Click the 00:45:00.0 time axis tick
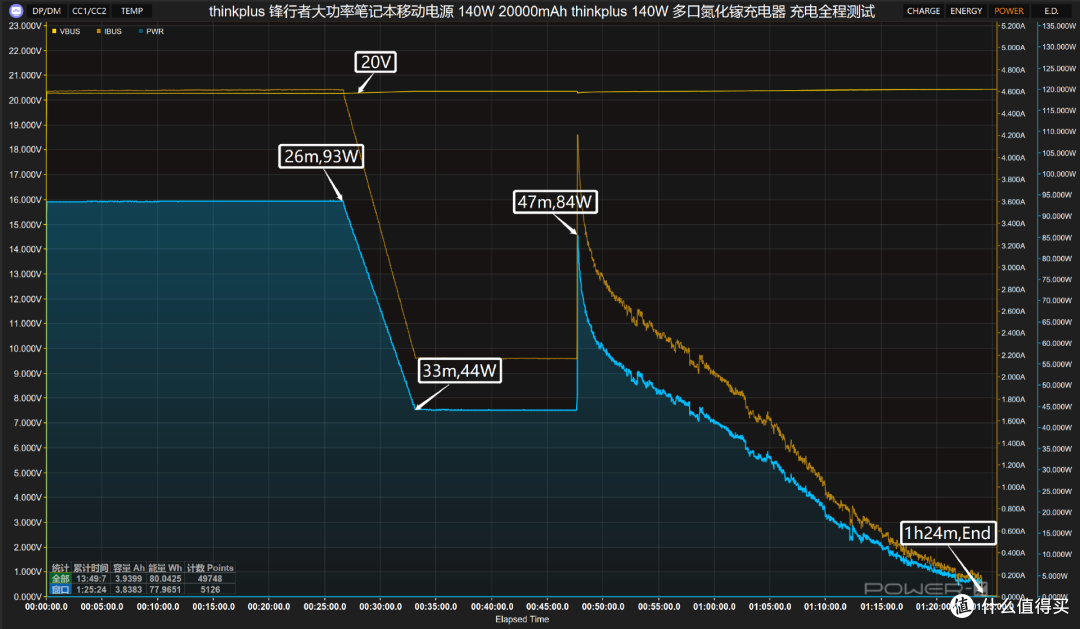 [548, 607]
